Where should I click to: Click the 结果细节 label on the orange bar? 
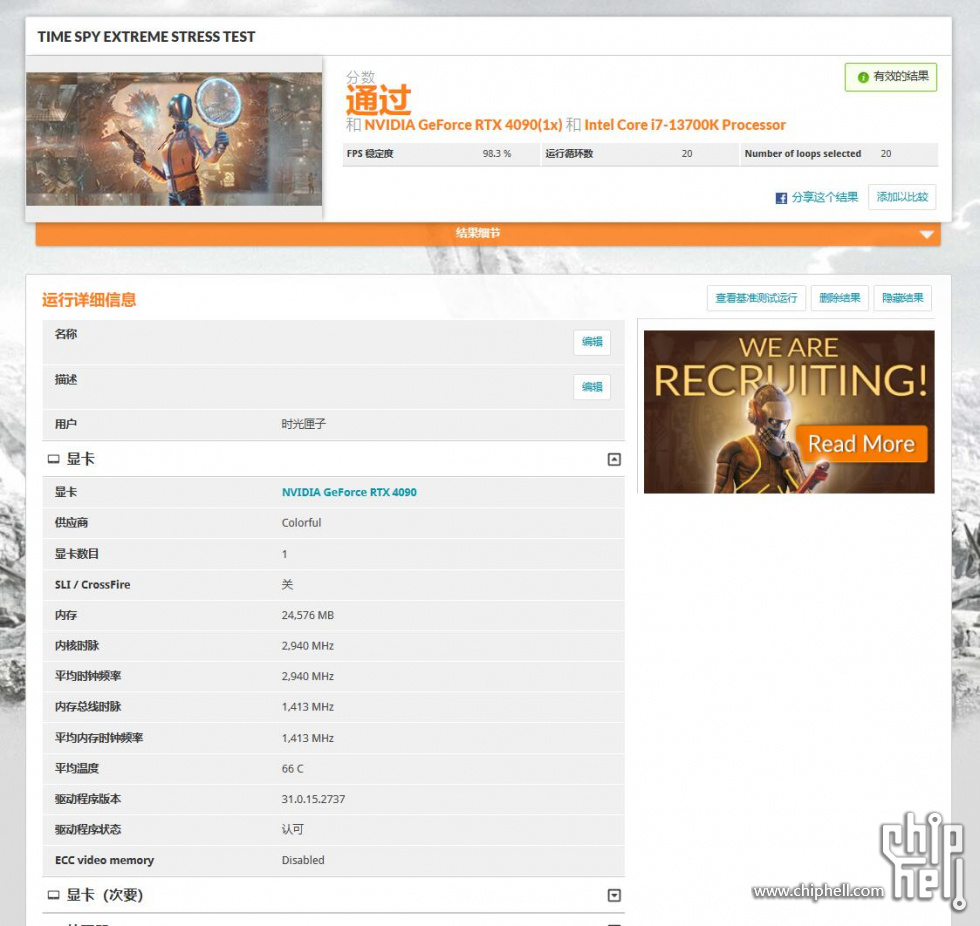tap(478, 234)
